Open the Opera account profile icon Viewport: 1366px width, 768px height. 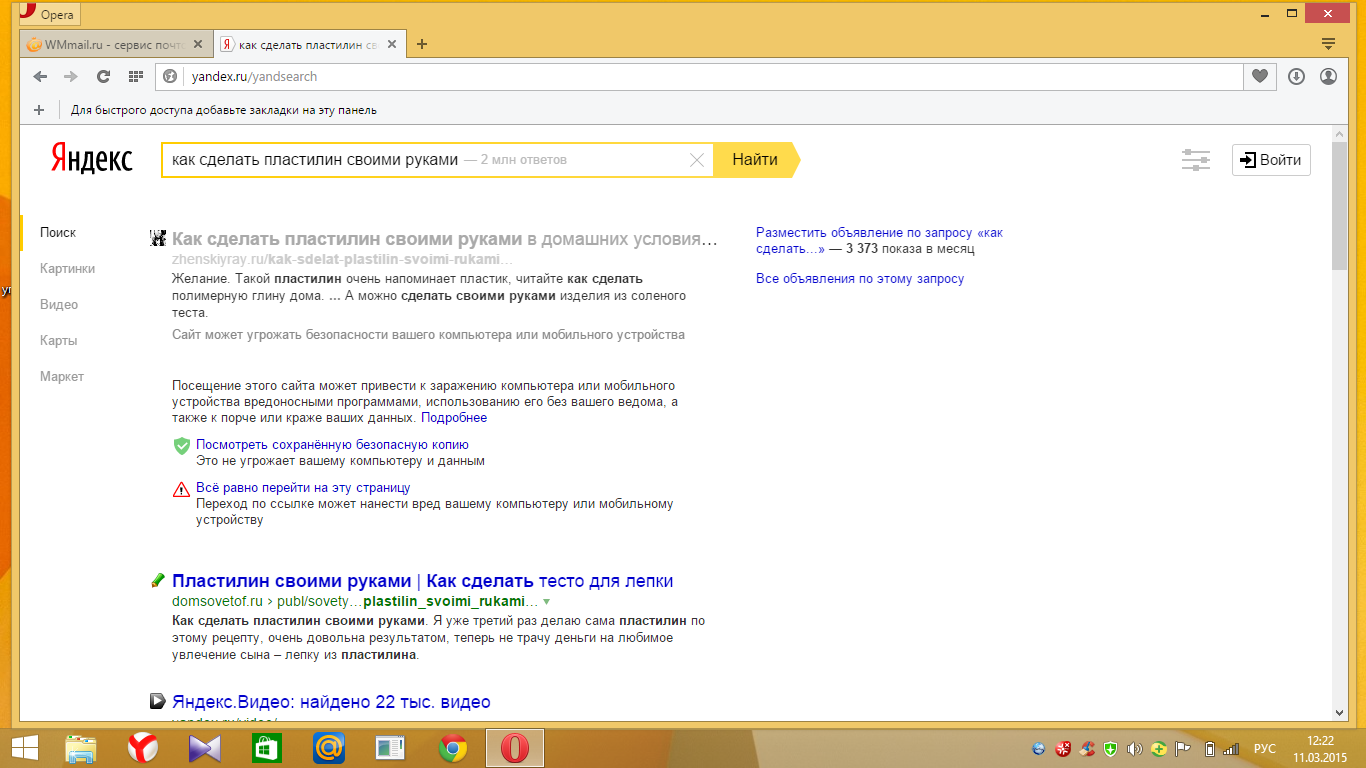click(x=1328, y=76)
